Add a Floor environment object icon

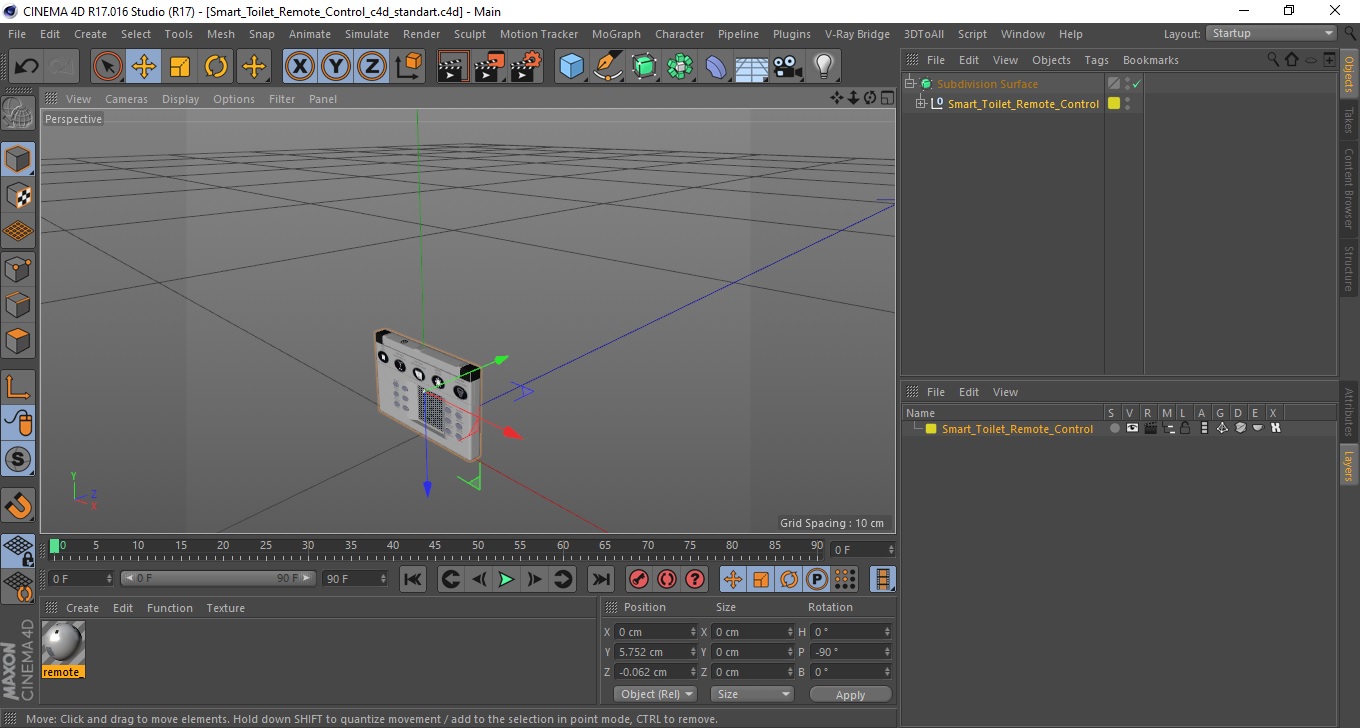pos(752,67)
